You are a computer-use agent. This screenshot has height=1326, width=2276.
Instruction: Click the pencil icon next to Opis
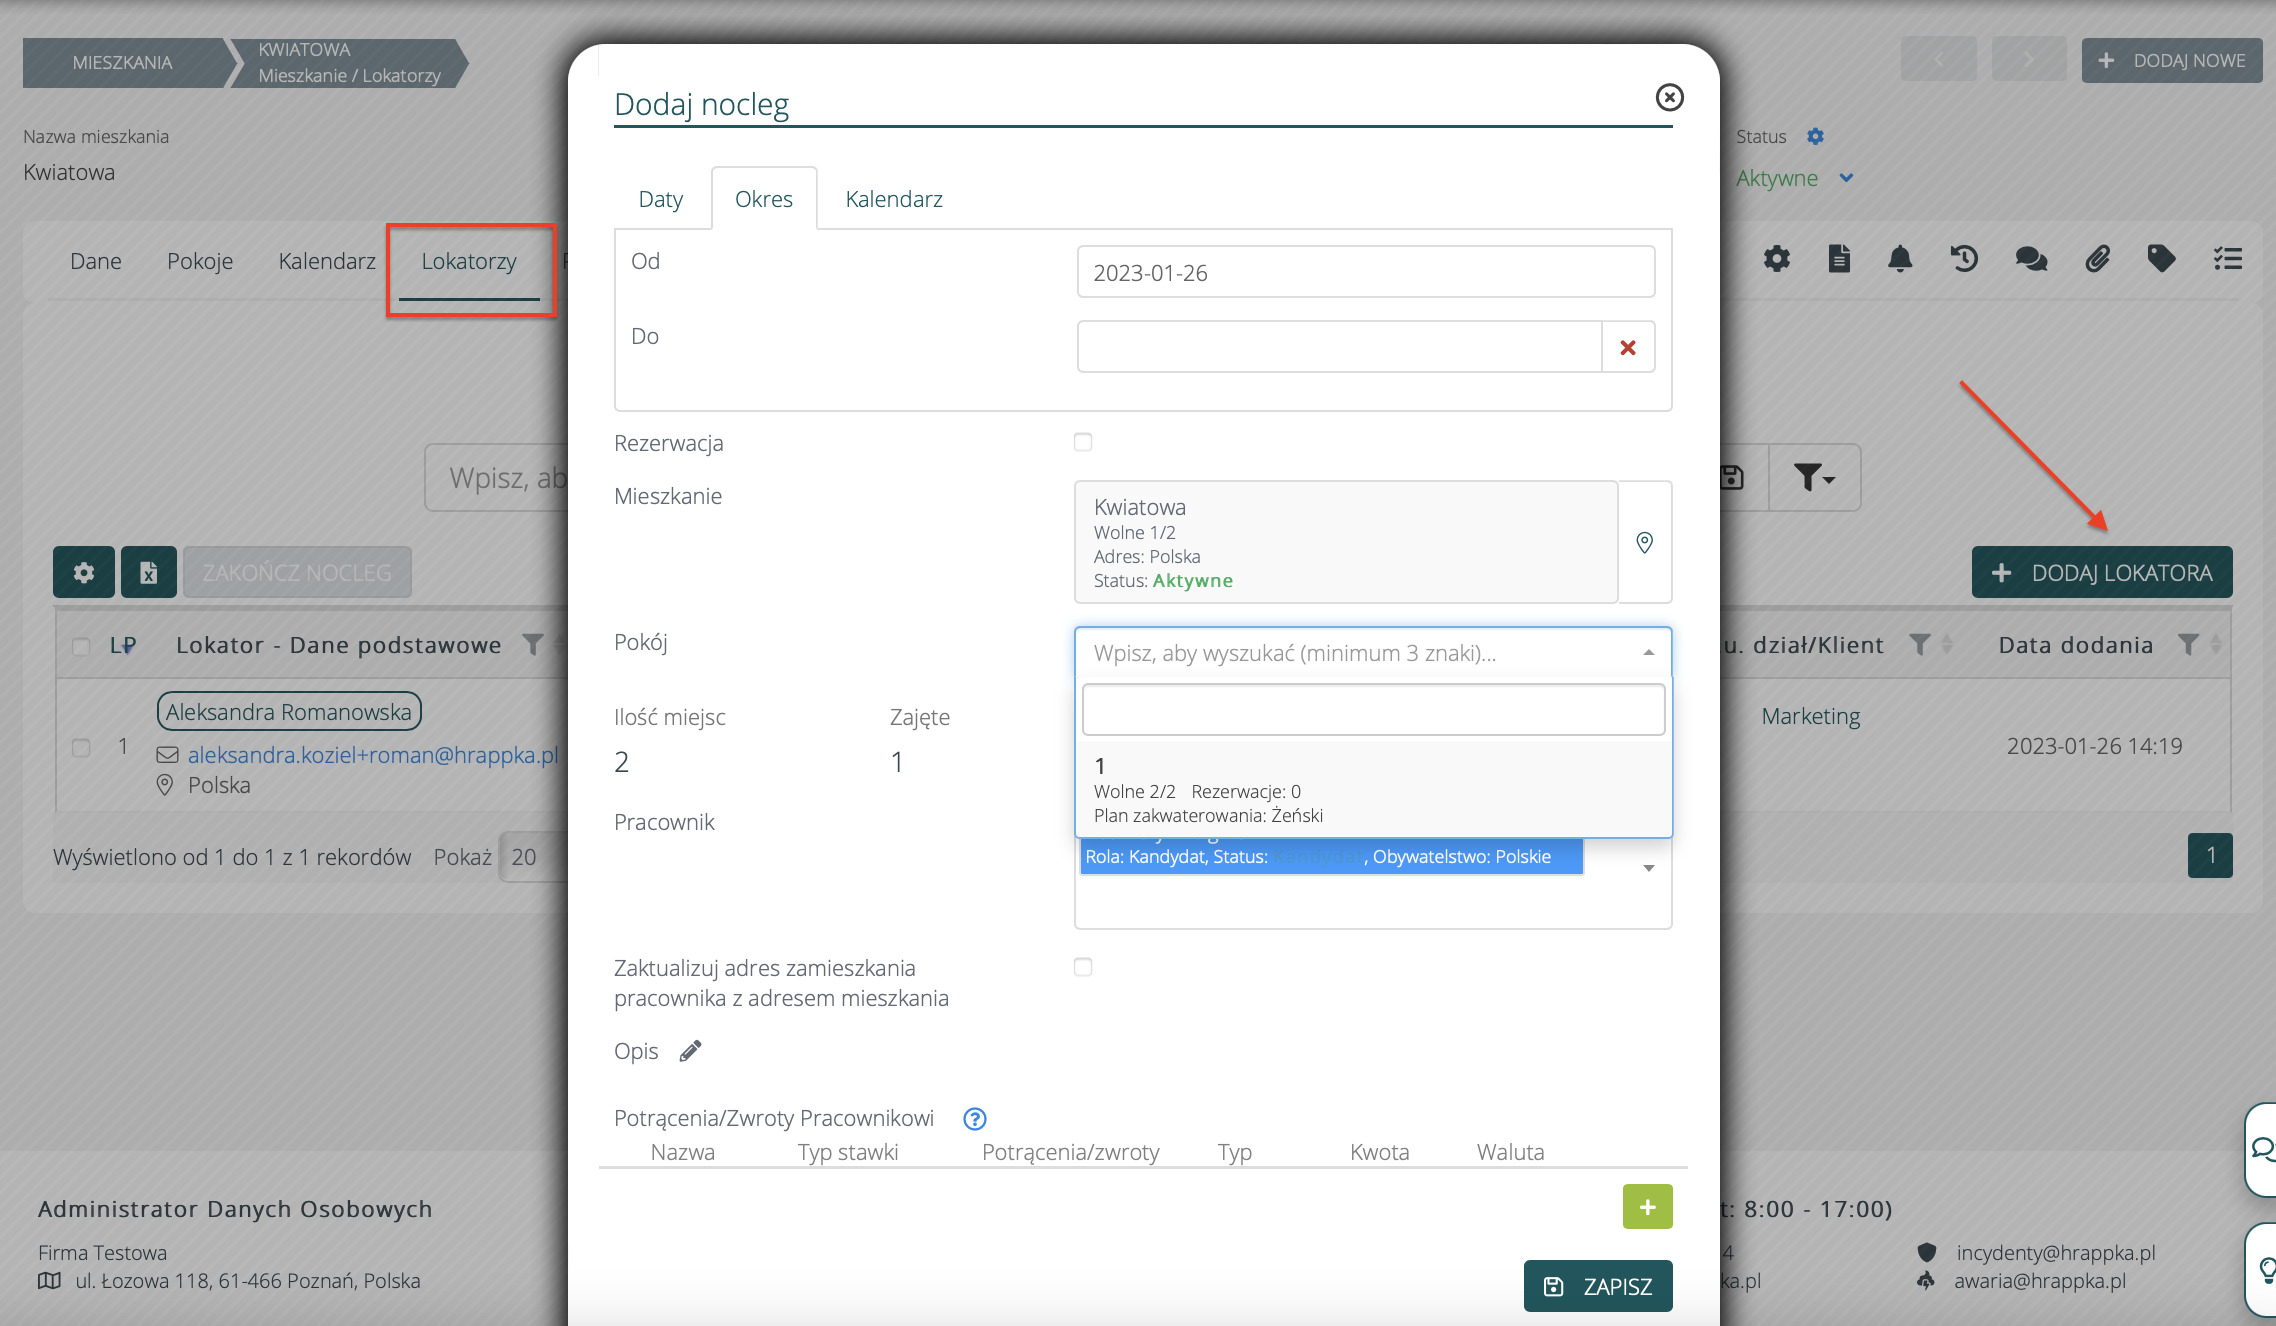pos(690,1051)
